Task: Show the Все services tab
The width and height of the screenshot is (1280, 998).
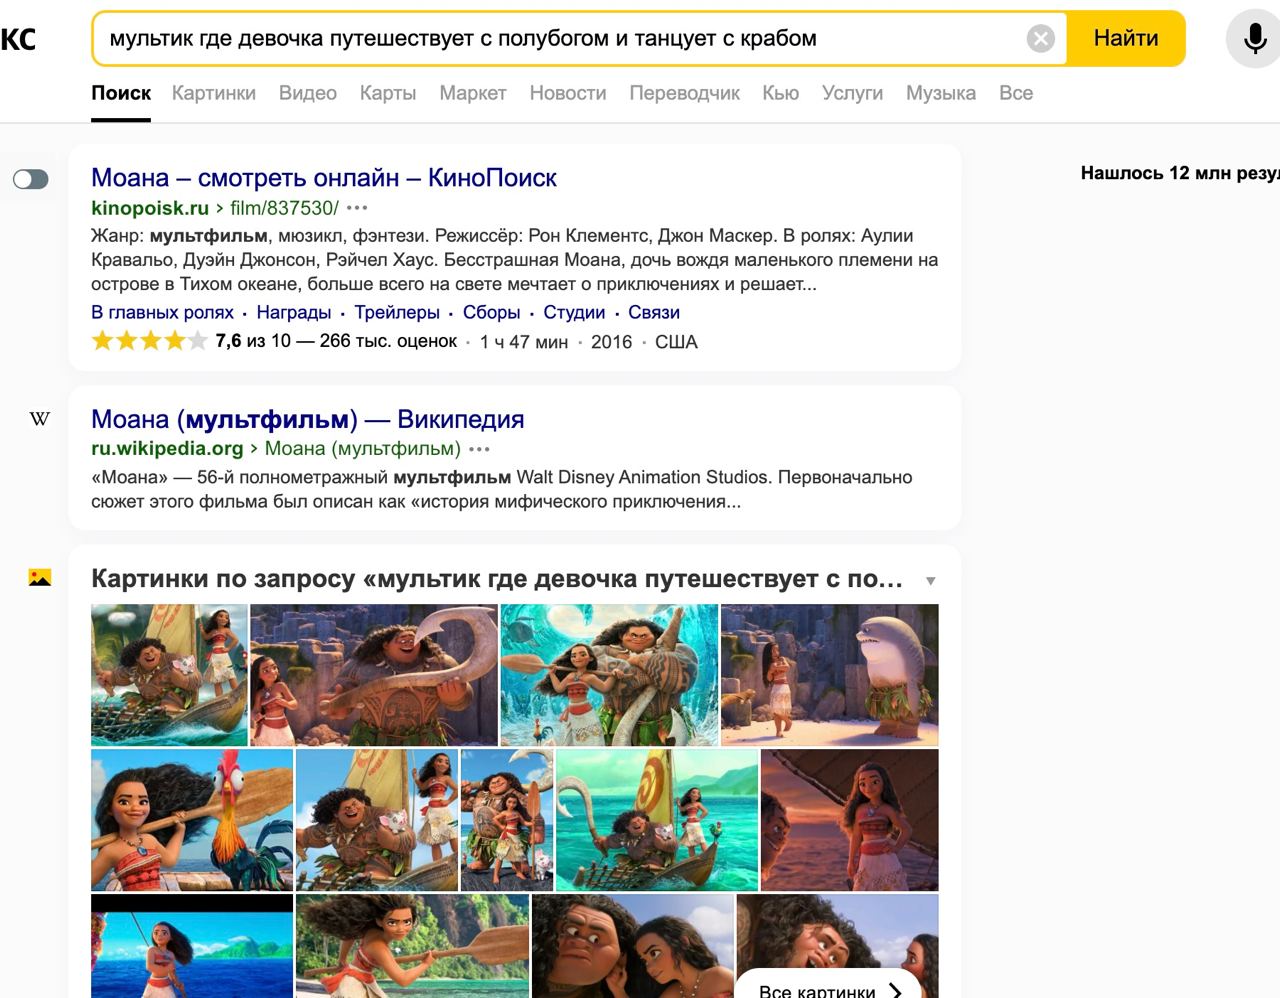Action: point(1016,93)
